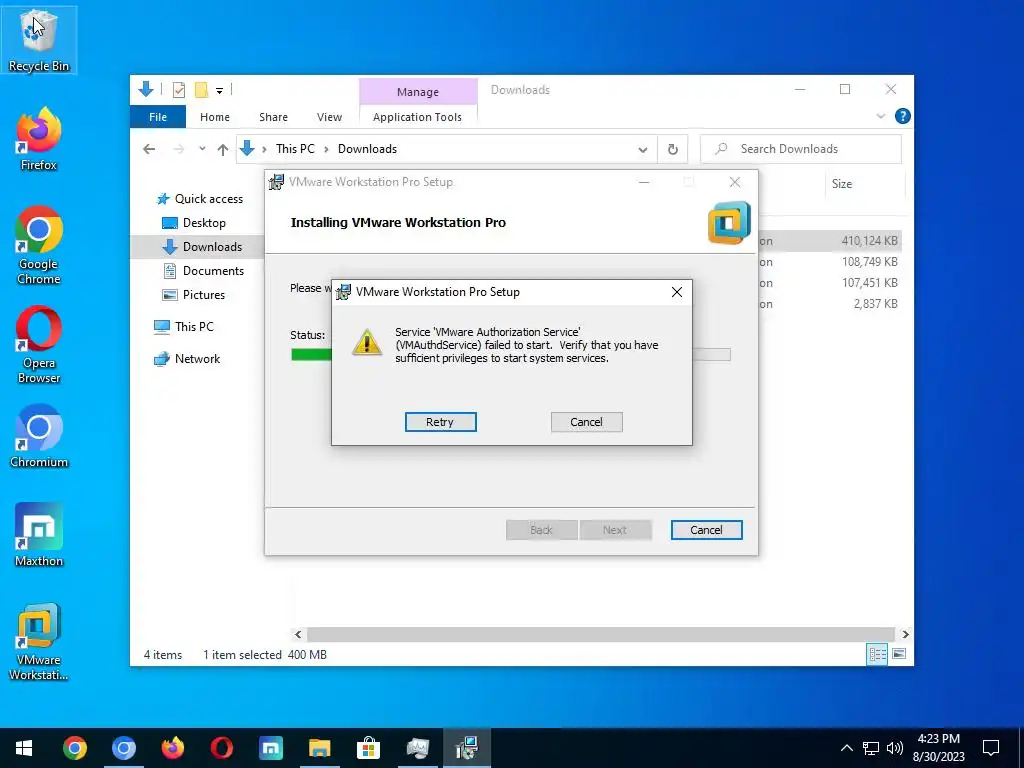1024x768 pixels.
Task: Open the Home ribbon tab
Action: coord(215,117)
